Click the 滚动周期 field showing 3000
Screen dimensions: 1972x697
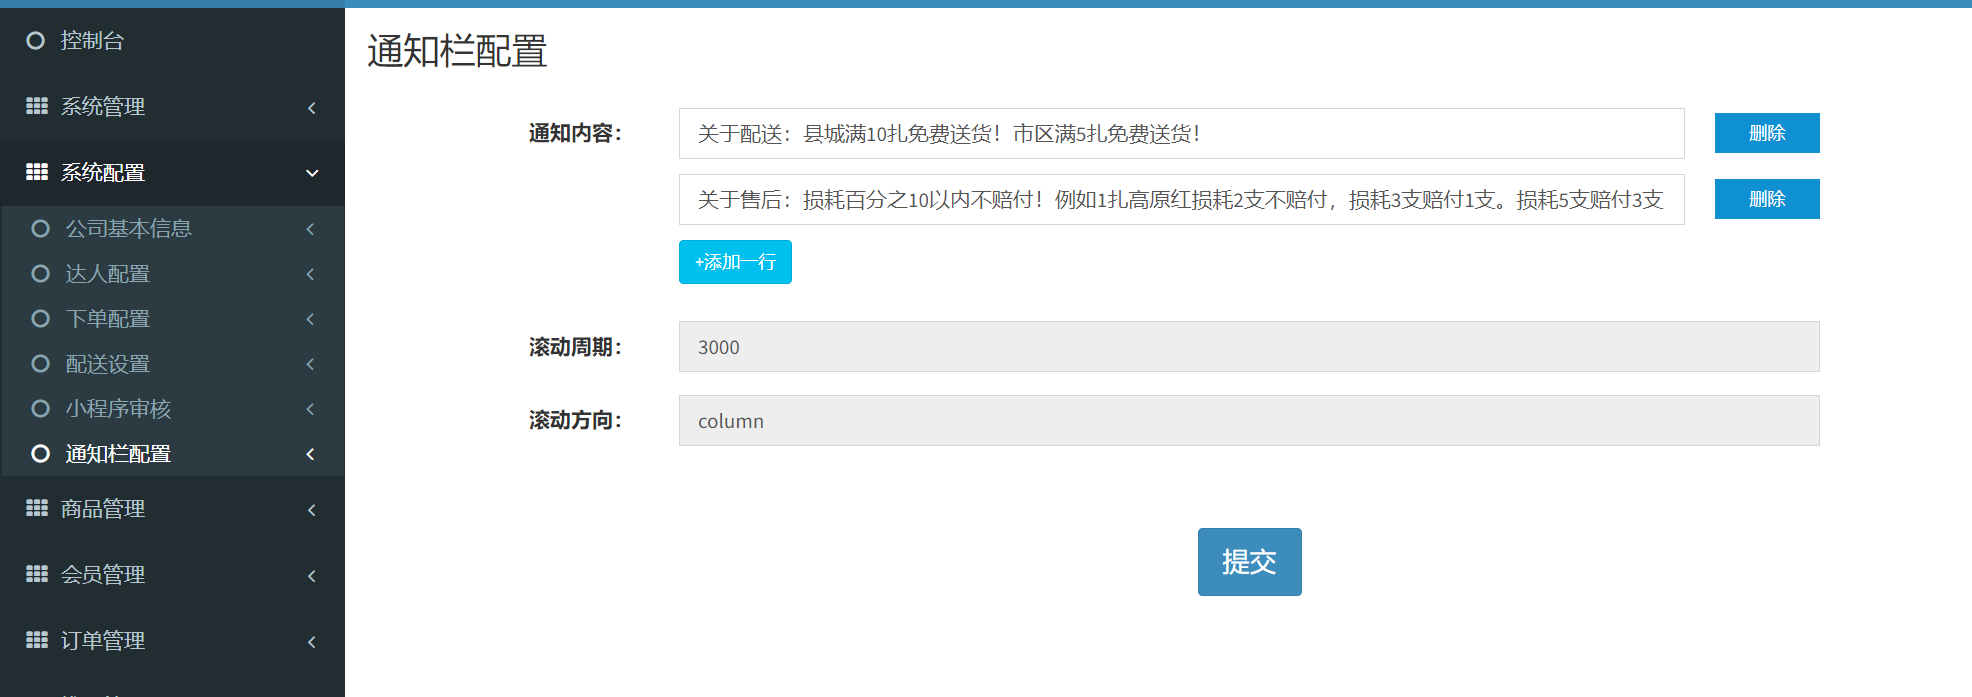(1248, 347)
